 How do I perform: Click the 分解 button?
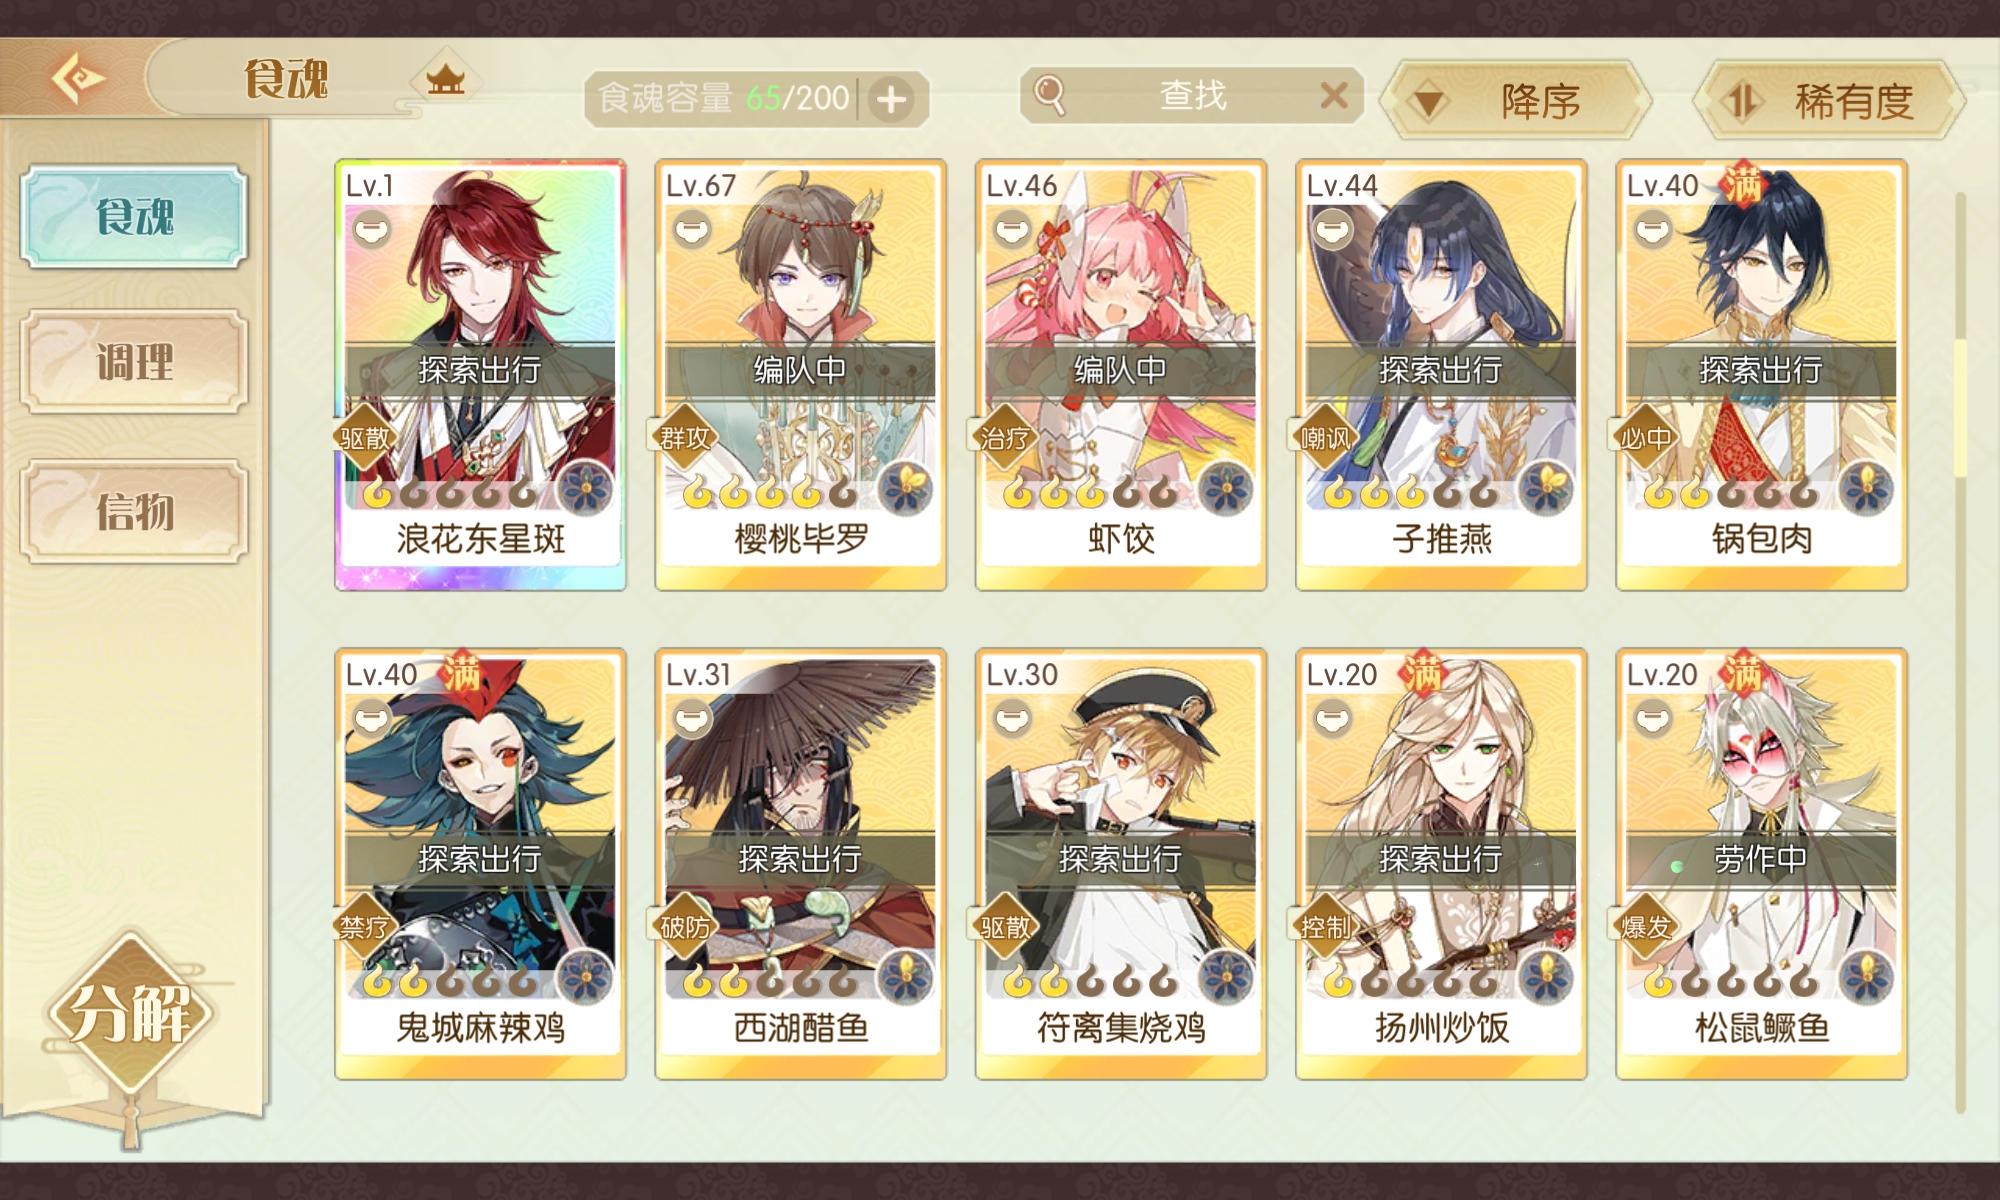click(x=129, y=1013)
